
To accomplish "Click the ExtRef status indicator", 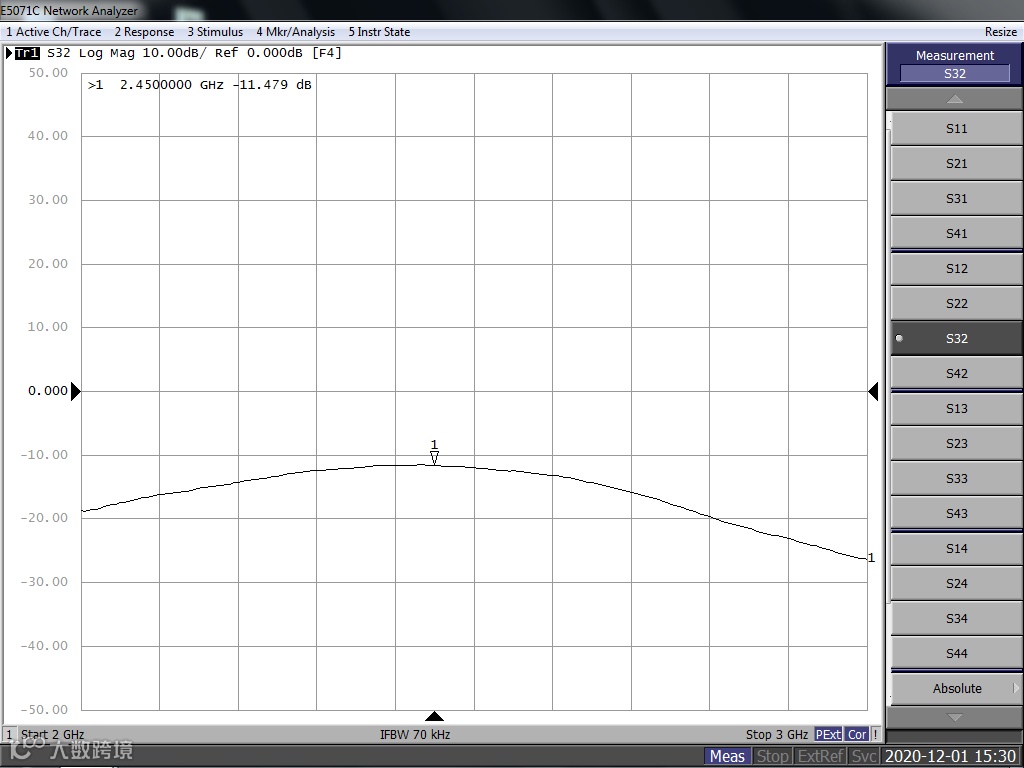I will (x=821, y=756).
